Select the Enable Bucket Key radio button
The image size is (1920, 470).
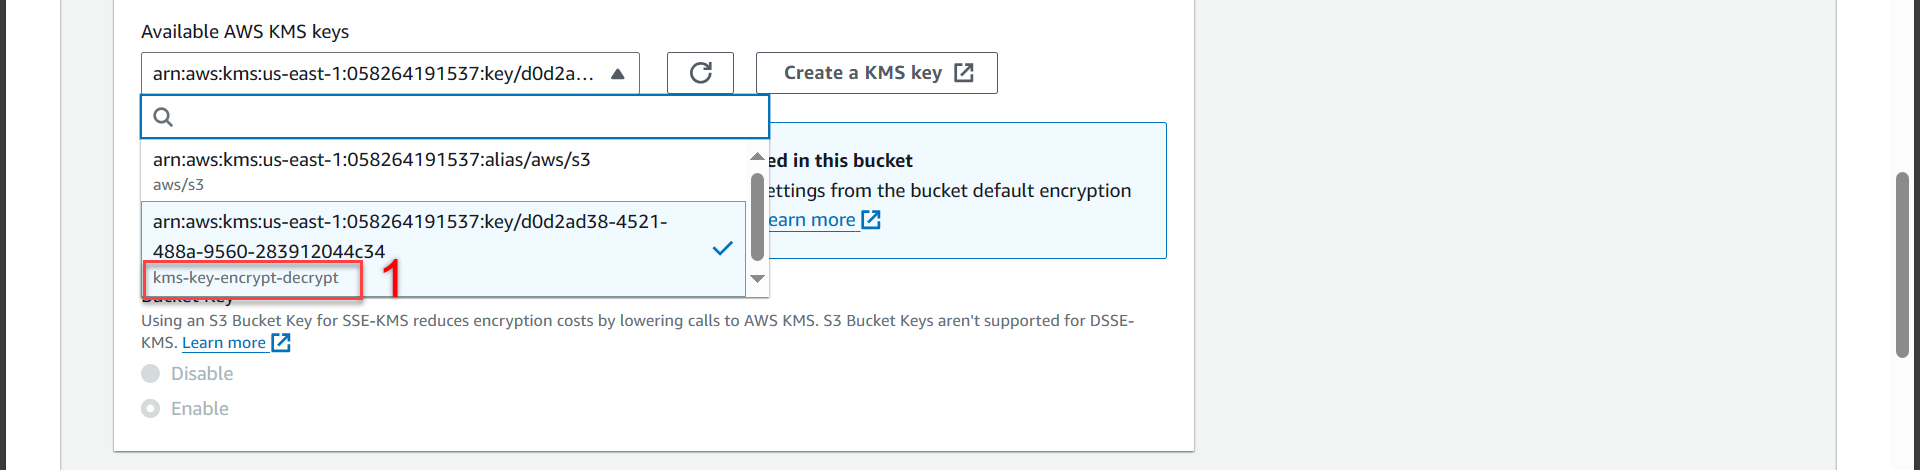(151, 409)
